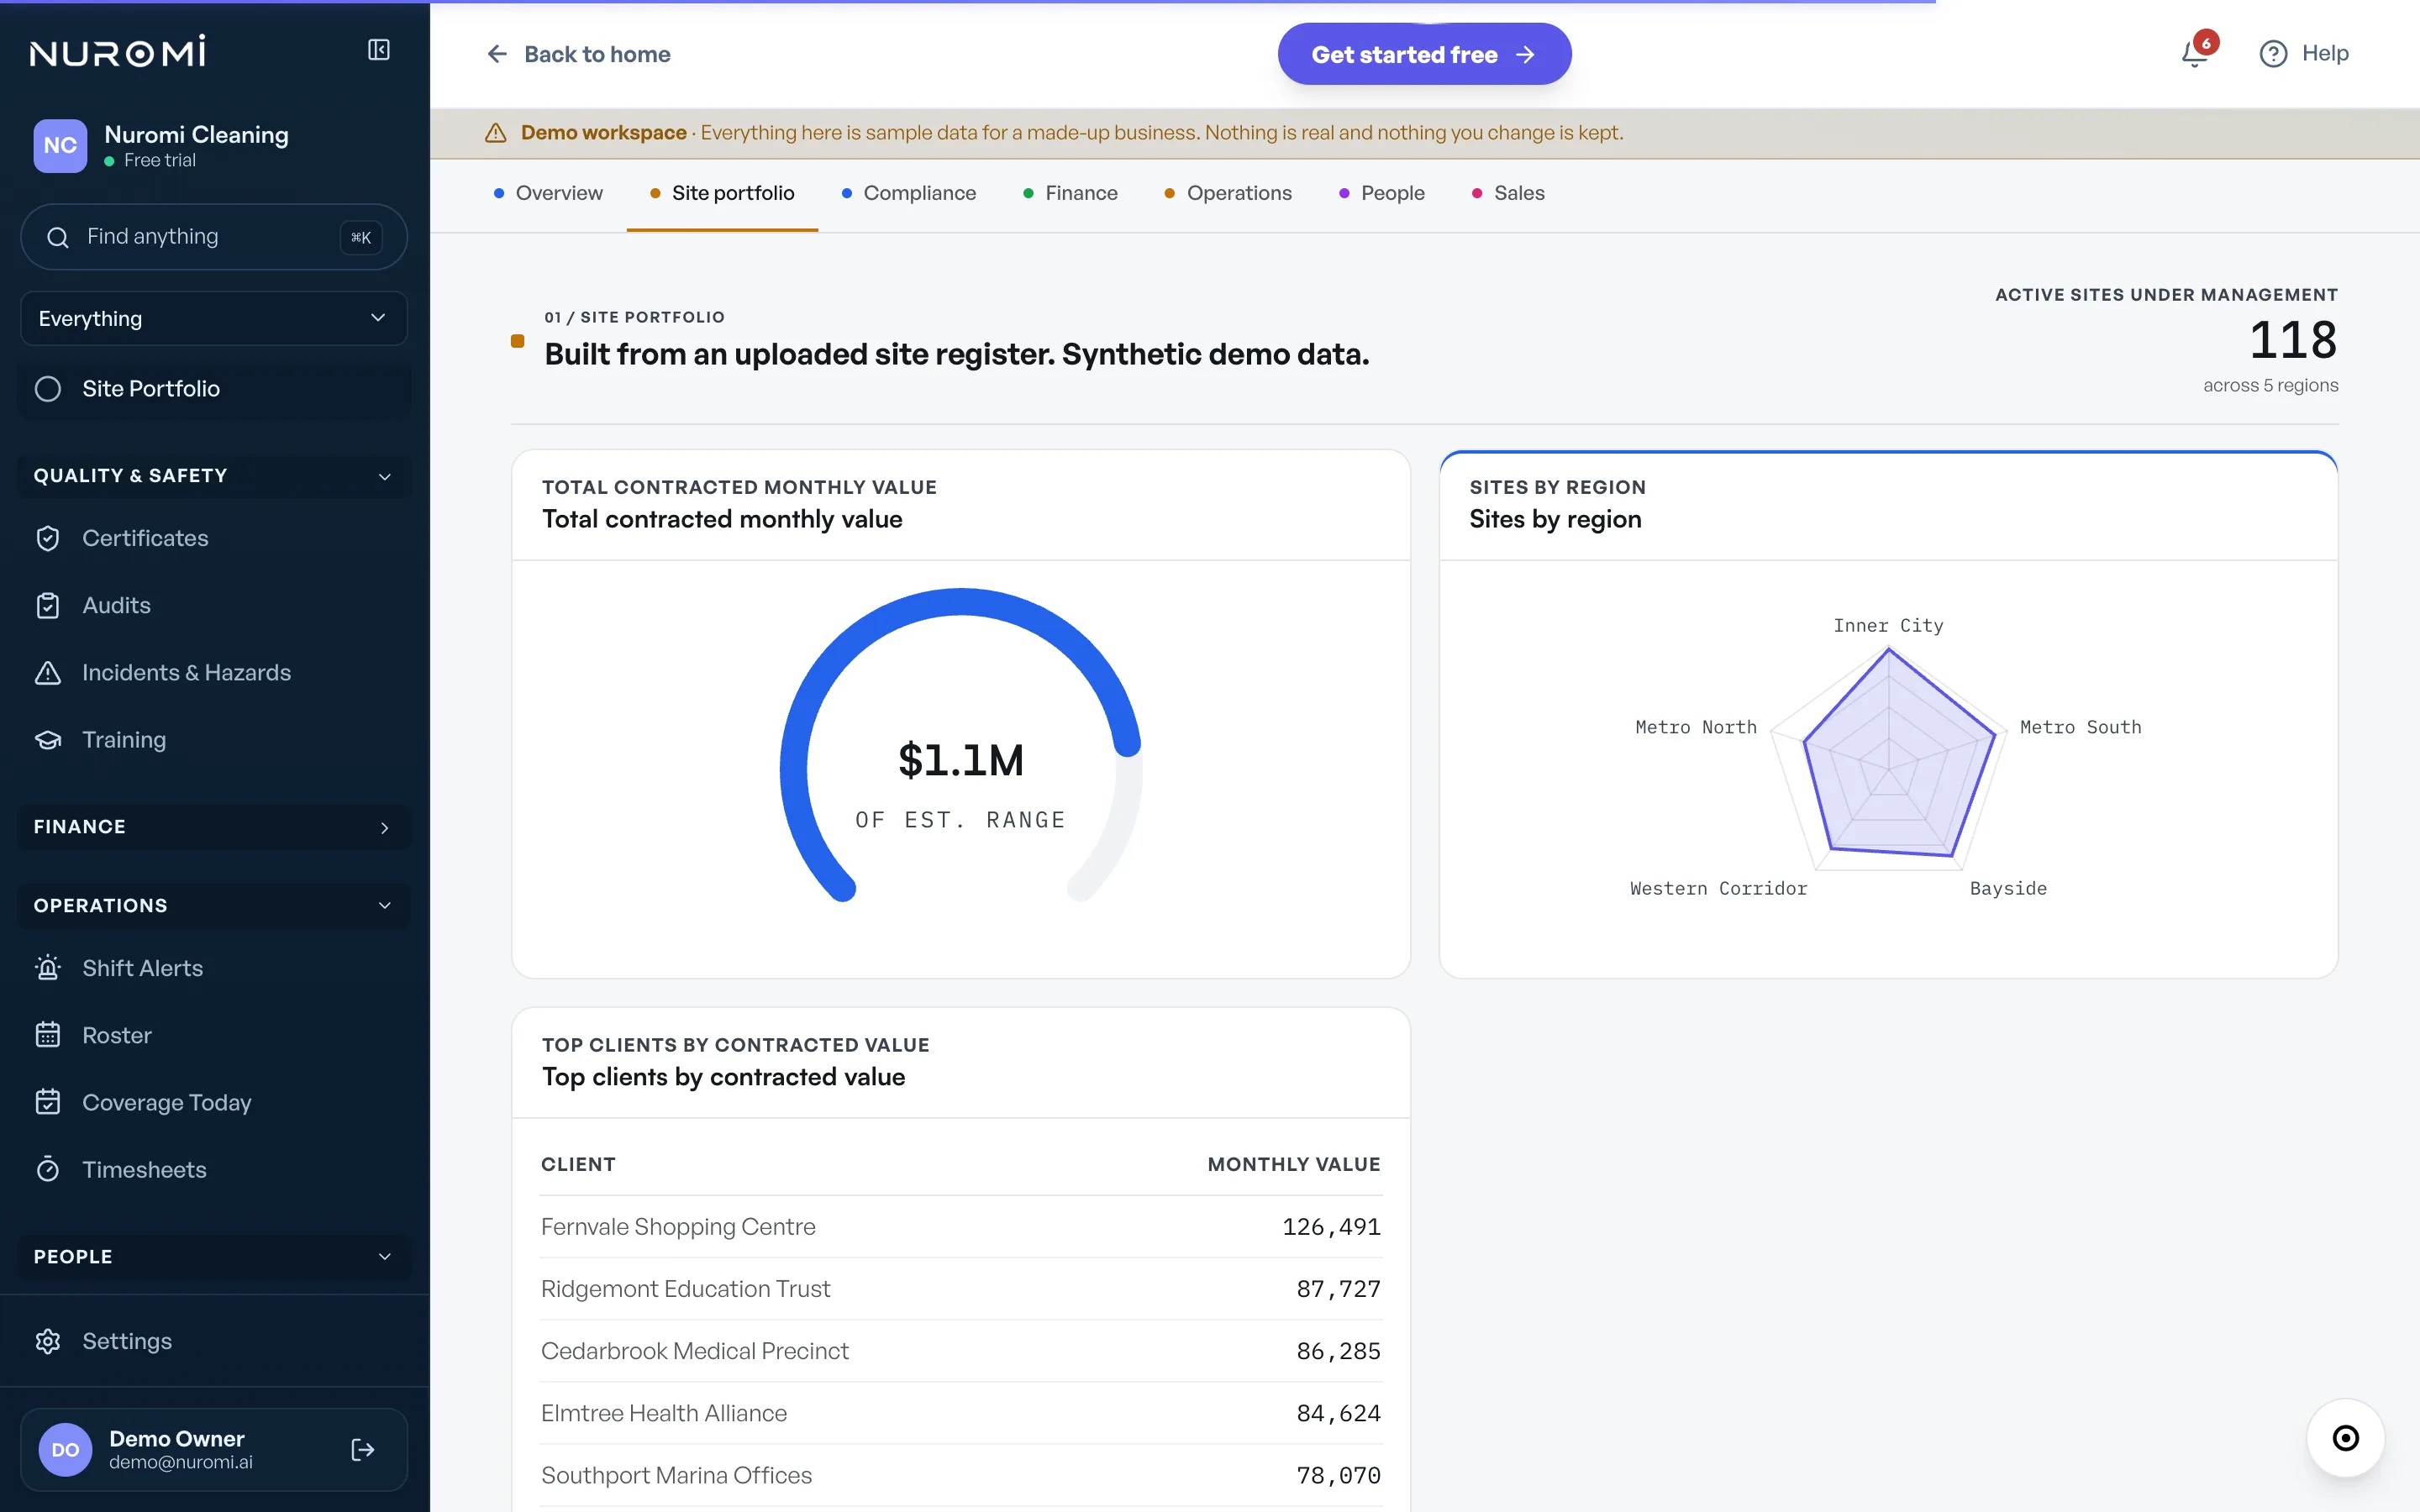Click the 118 active sites figure
Image resolution: width=2420 pixels, height=1512 pixels.
2292,340
